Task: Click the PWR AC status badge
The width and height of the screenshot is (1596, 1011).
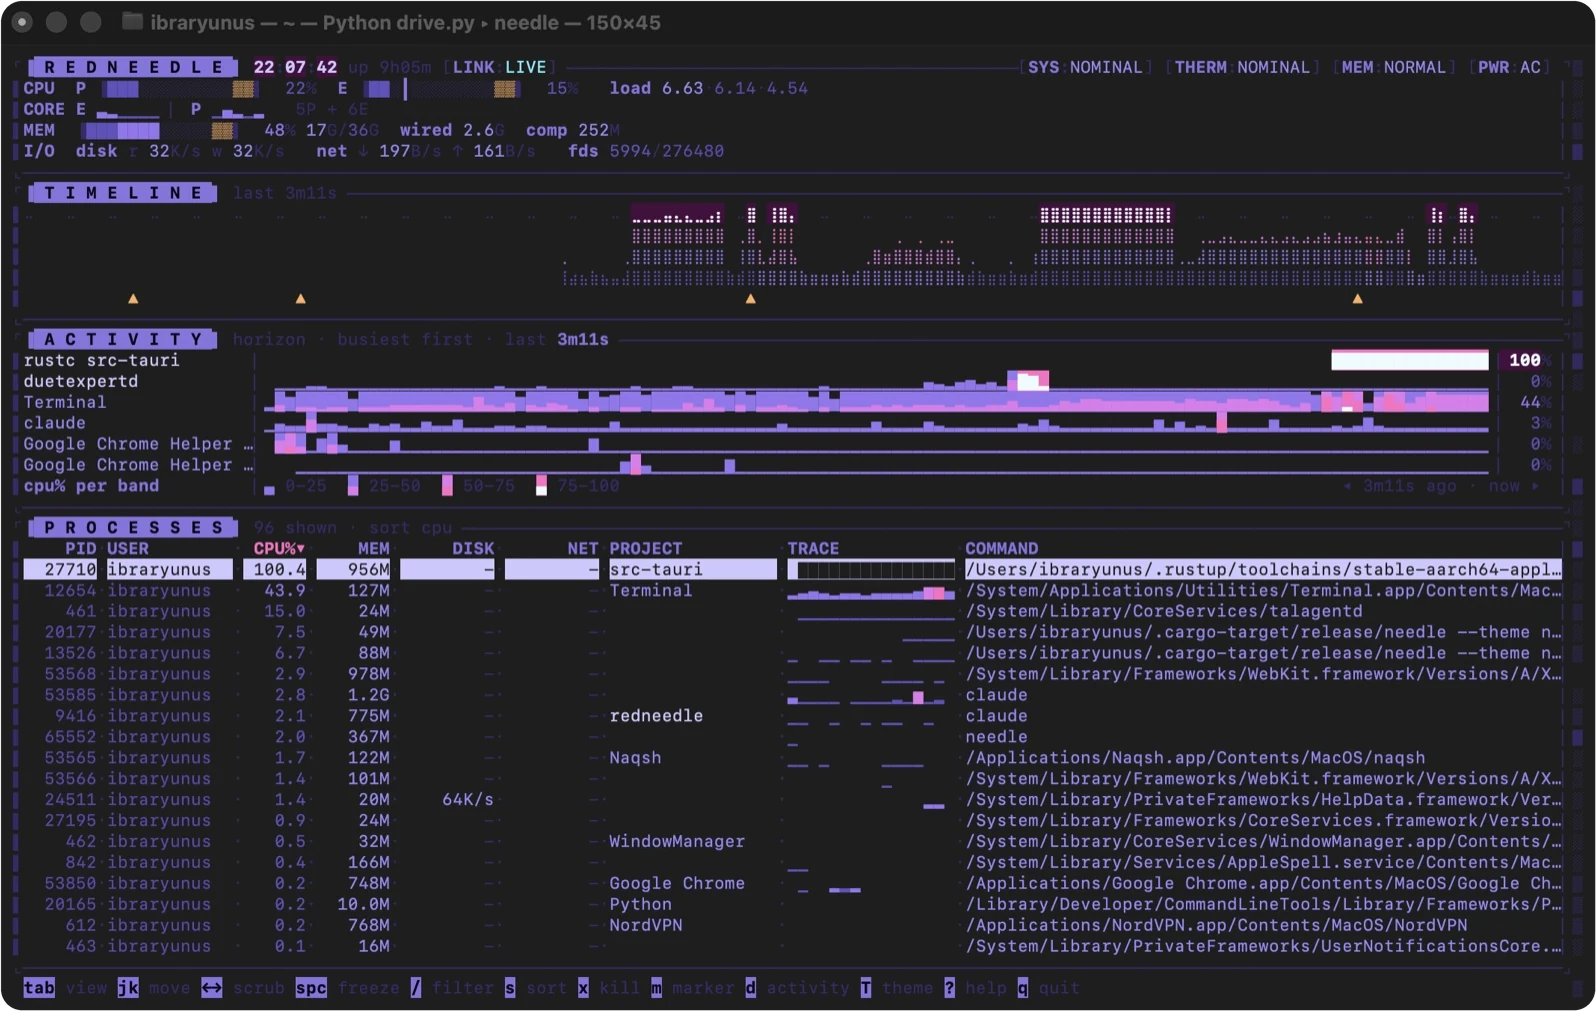Action: 1510,67
